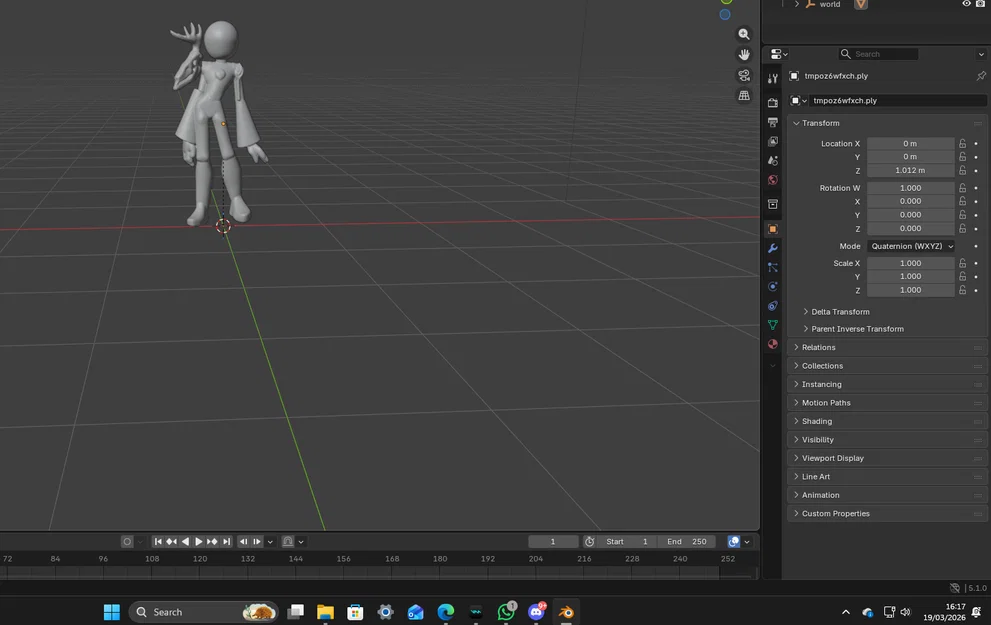Image resolution: width=991 pixels, height=625 pixels.
Task: Open the Material properties tab
Action: [x=772, y=344]
